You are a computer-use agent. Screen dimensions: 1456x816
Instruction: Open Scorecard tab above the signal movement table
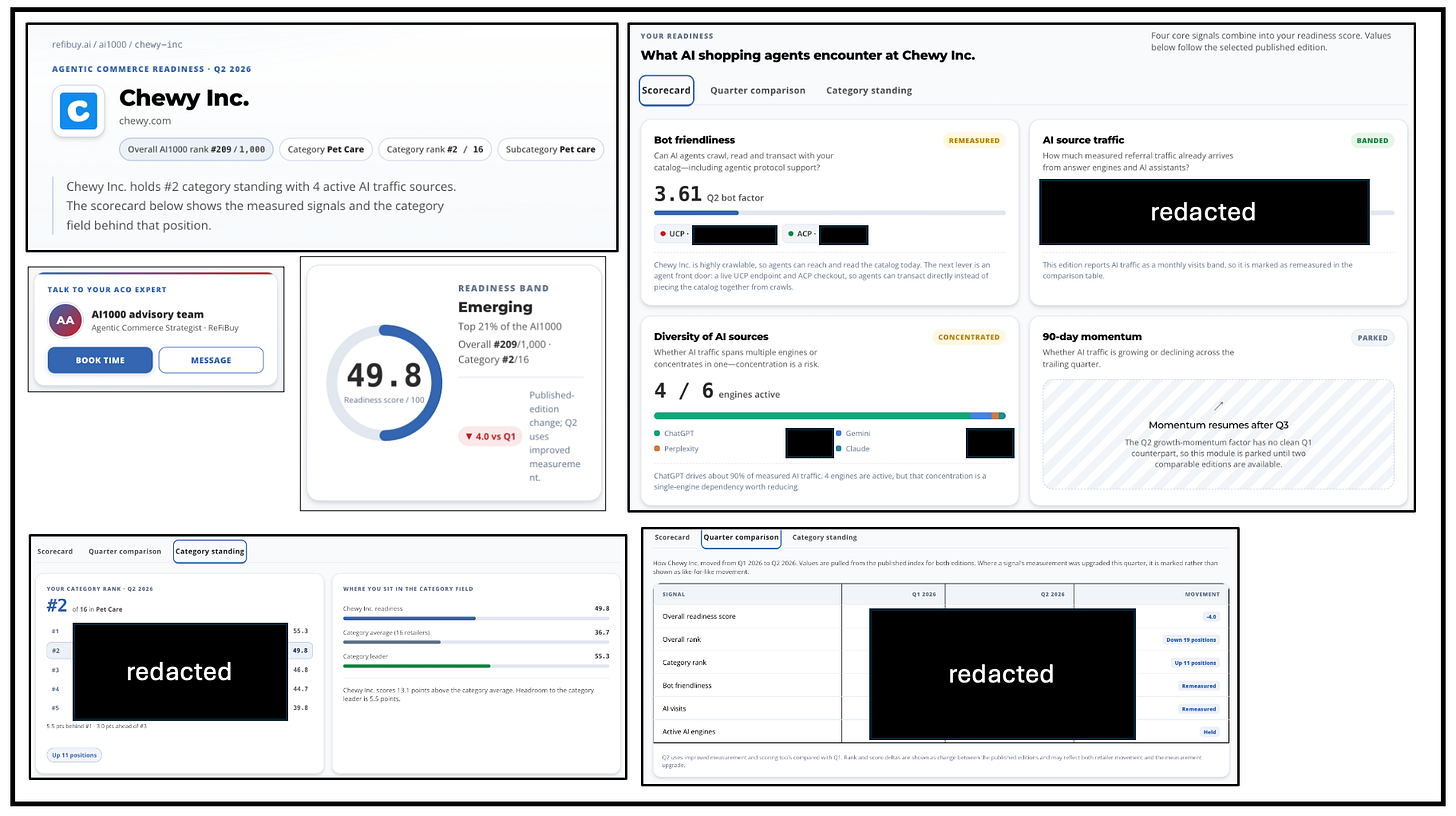[x=673, y=538]
